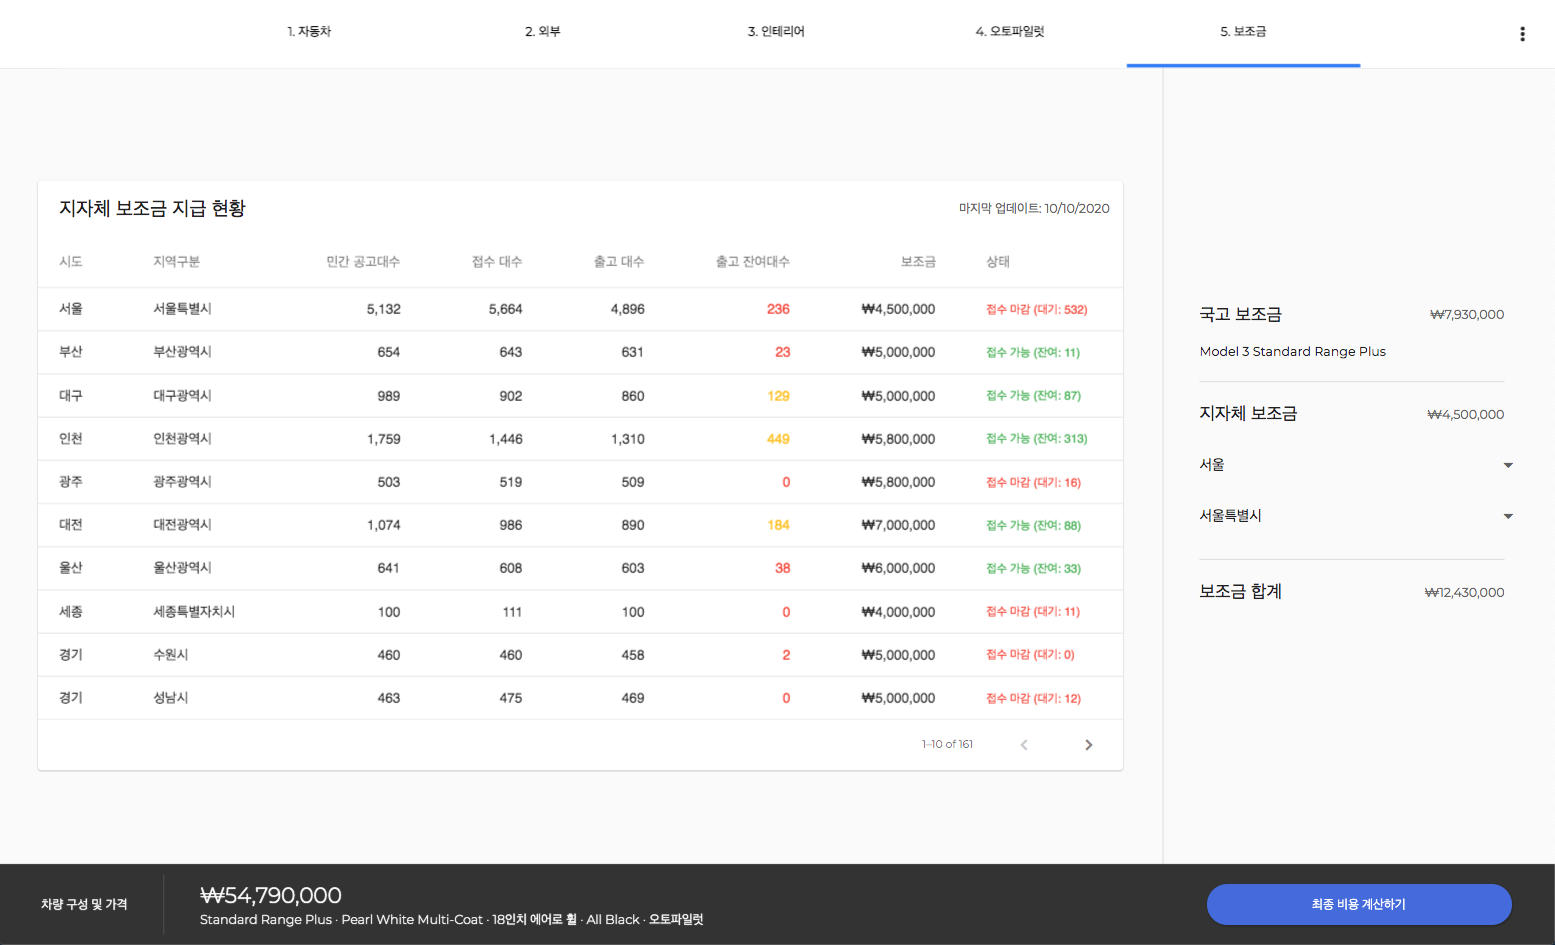Click the 5,132 cell in 서울 row
The image size is (1555, 945).
click(384, 309)
